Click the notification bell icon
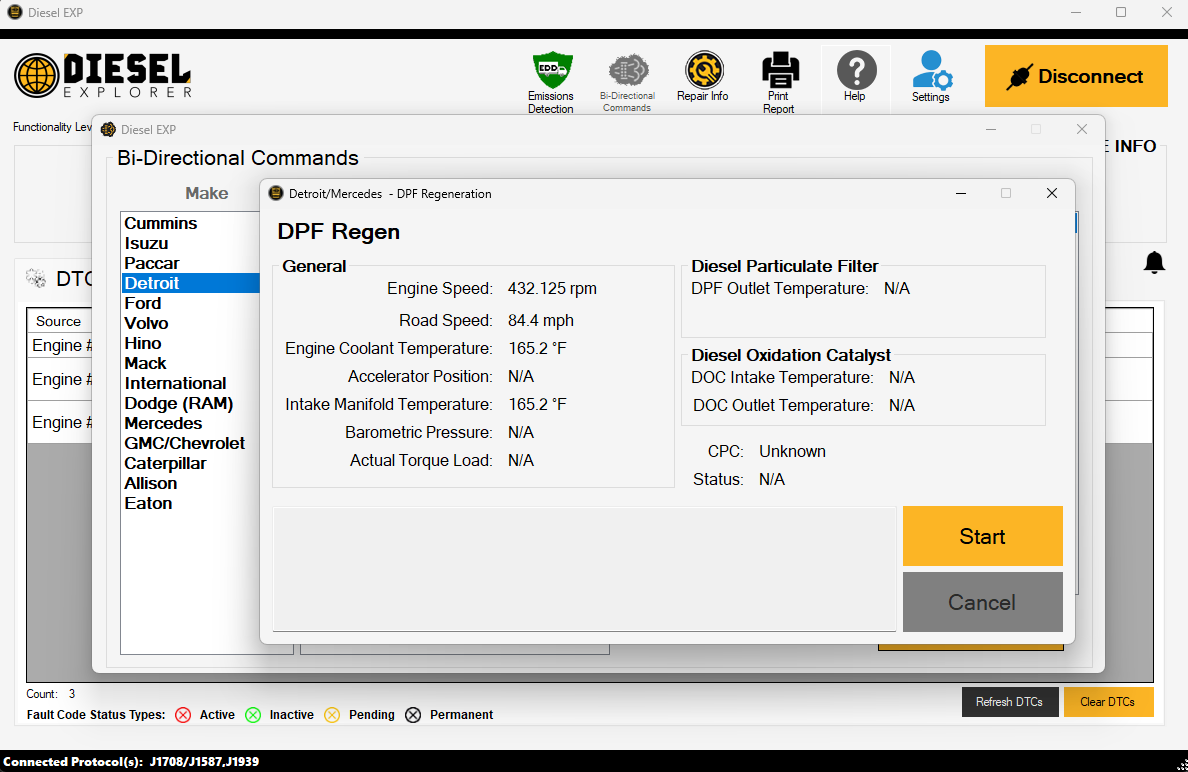This screenshot has height=772, width=1188. coord(1154,263)
